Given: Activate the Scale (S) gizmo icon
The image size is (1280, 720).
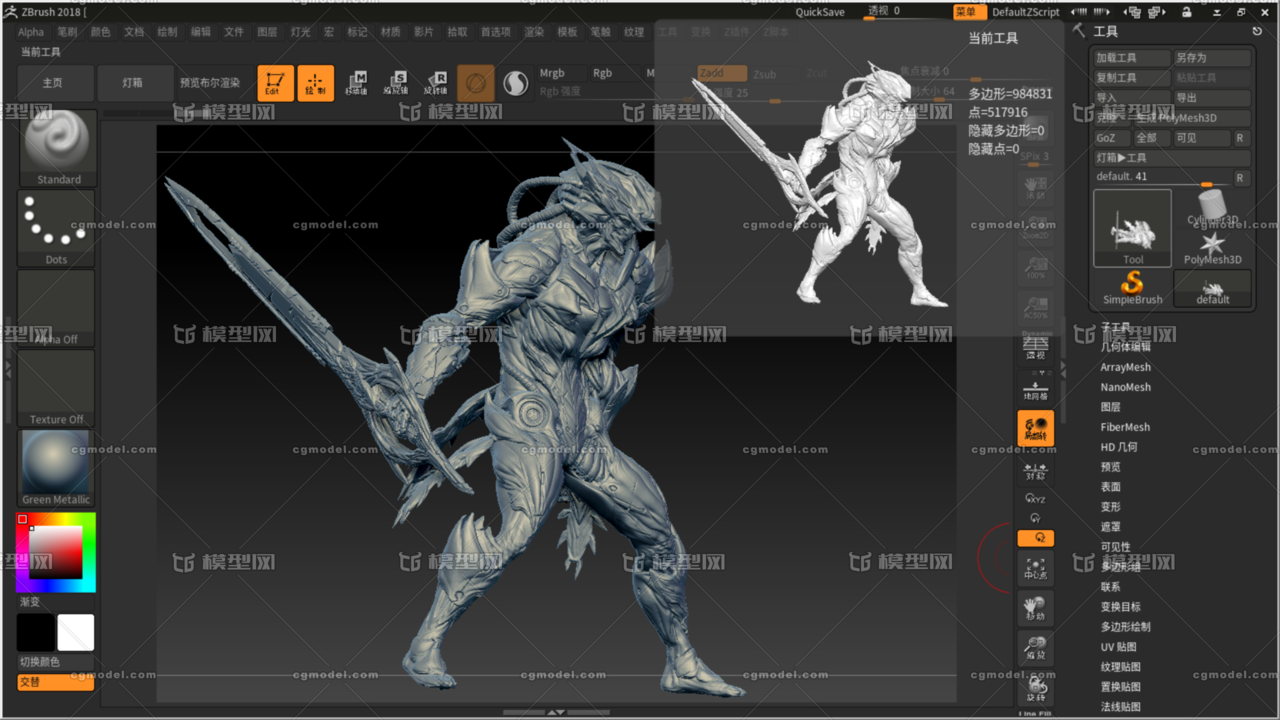Looking at the screenshot, I should (x=396, y=83).
